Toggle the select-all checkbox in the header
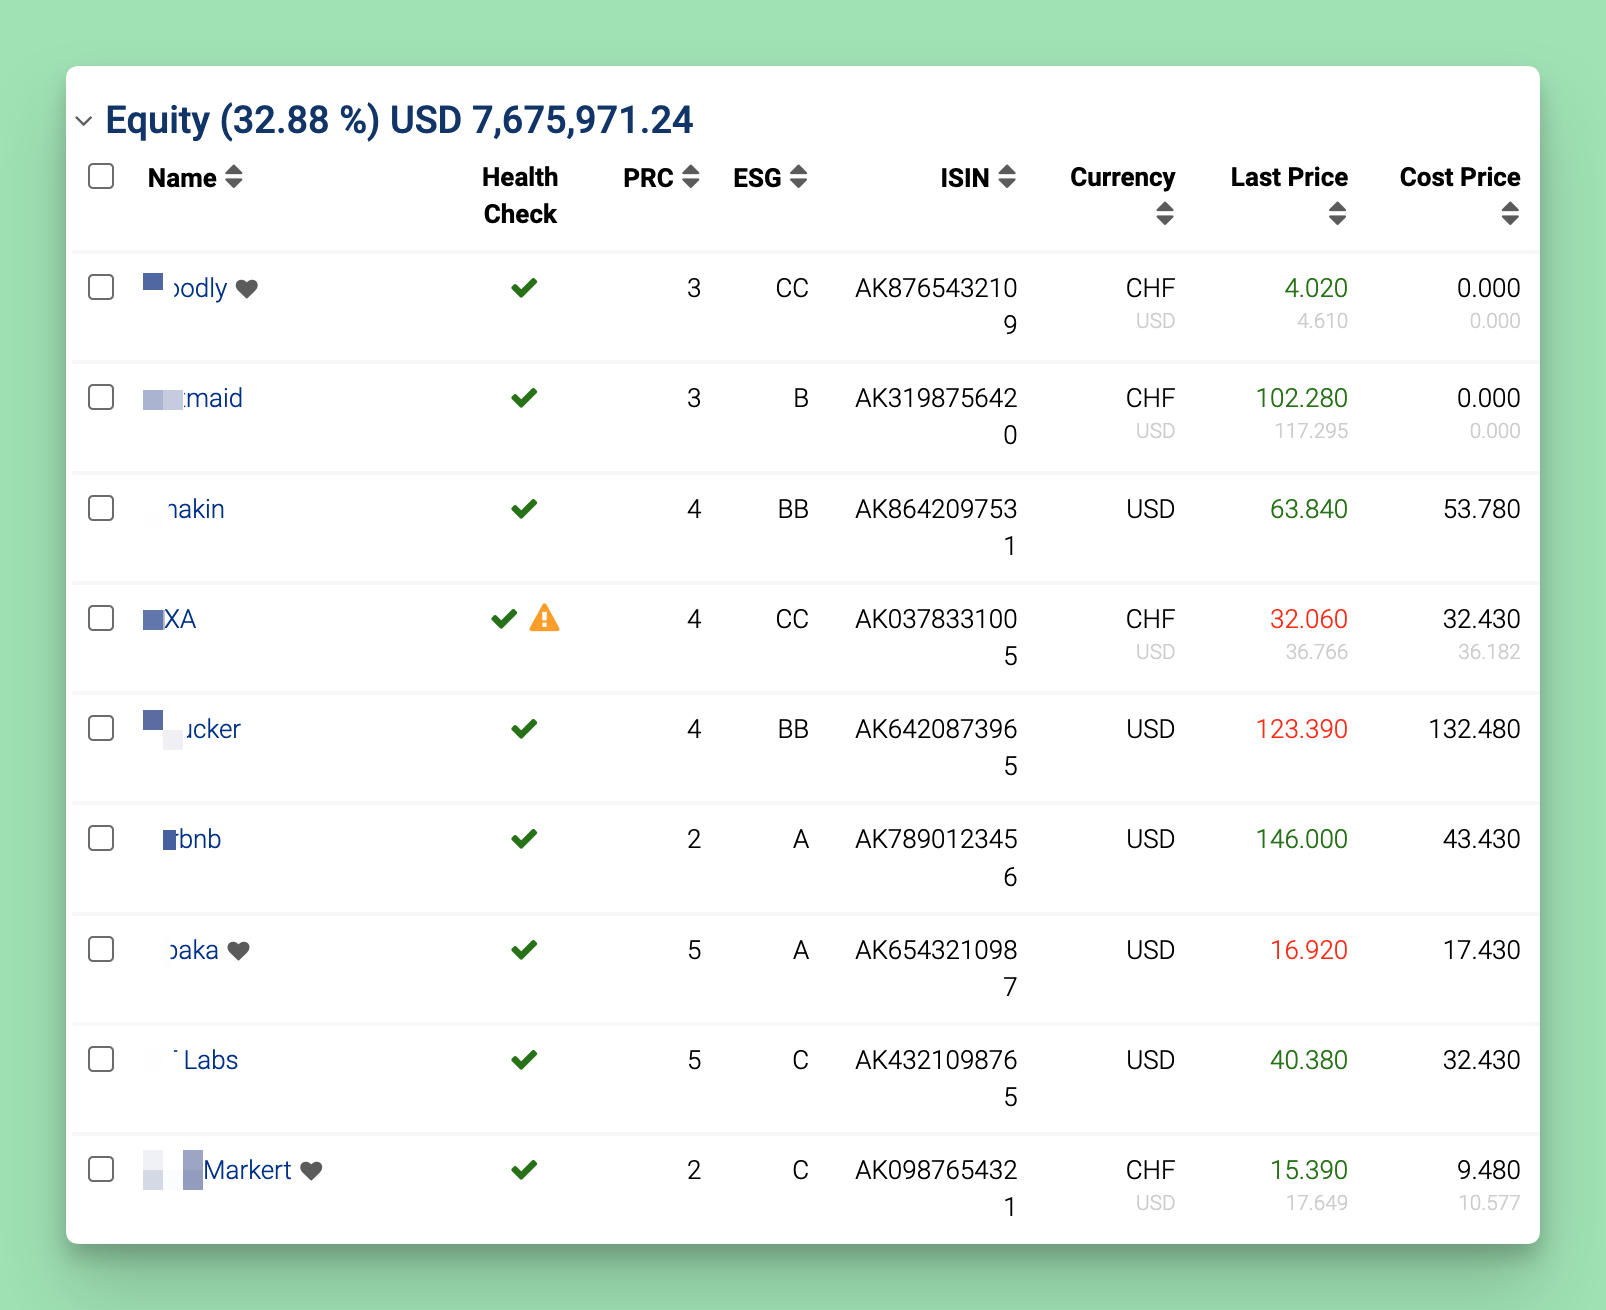This screenshot has width=1606, height=1310. (101, 177)
